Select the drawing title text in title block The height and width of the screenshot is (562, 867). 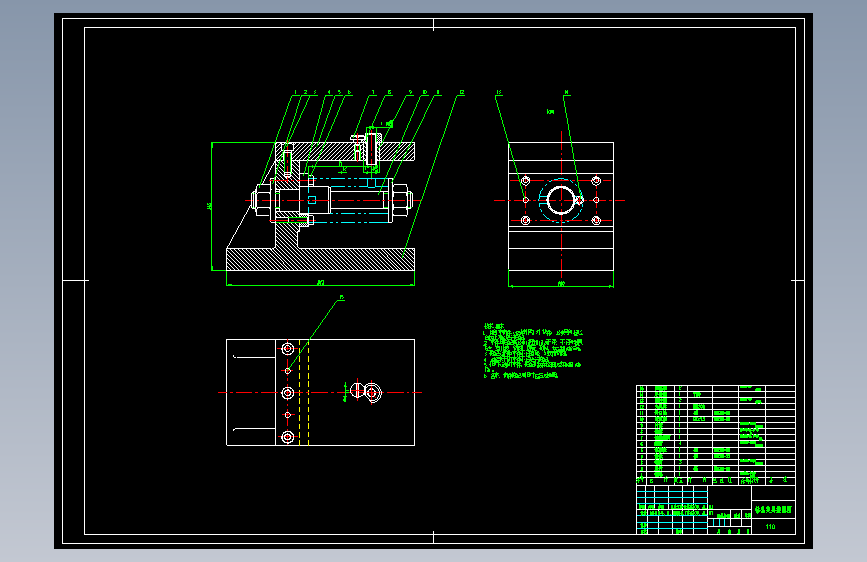click(x=773, y=509)
